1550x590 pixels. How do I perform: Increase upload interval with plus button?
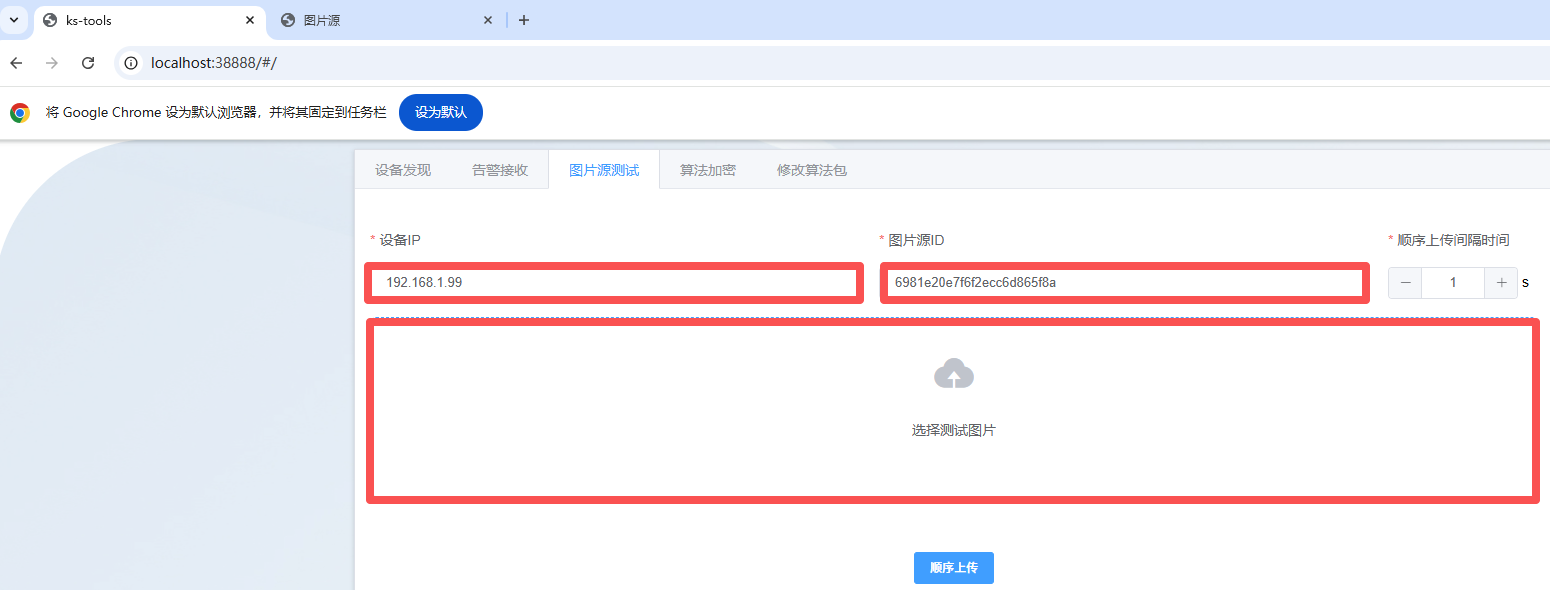1501,283
